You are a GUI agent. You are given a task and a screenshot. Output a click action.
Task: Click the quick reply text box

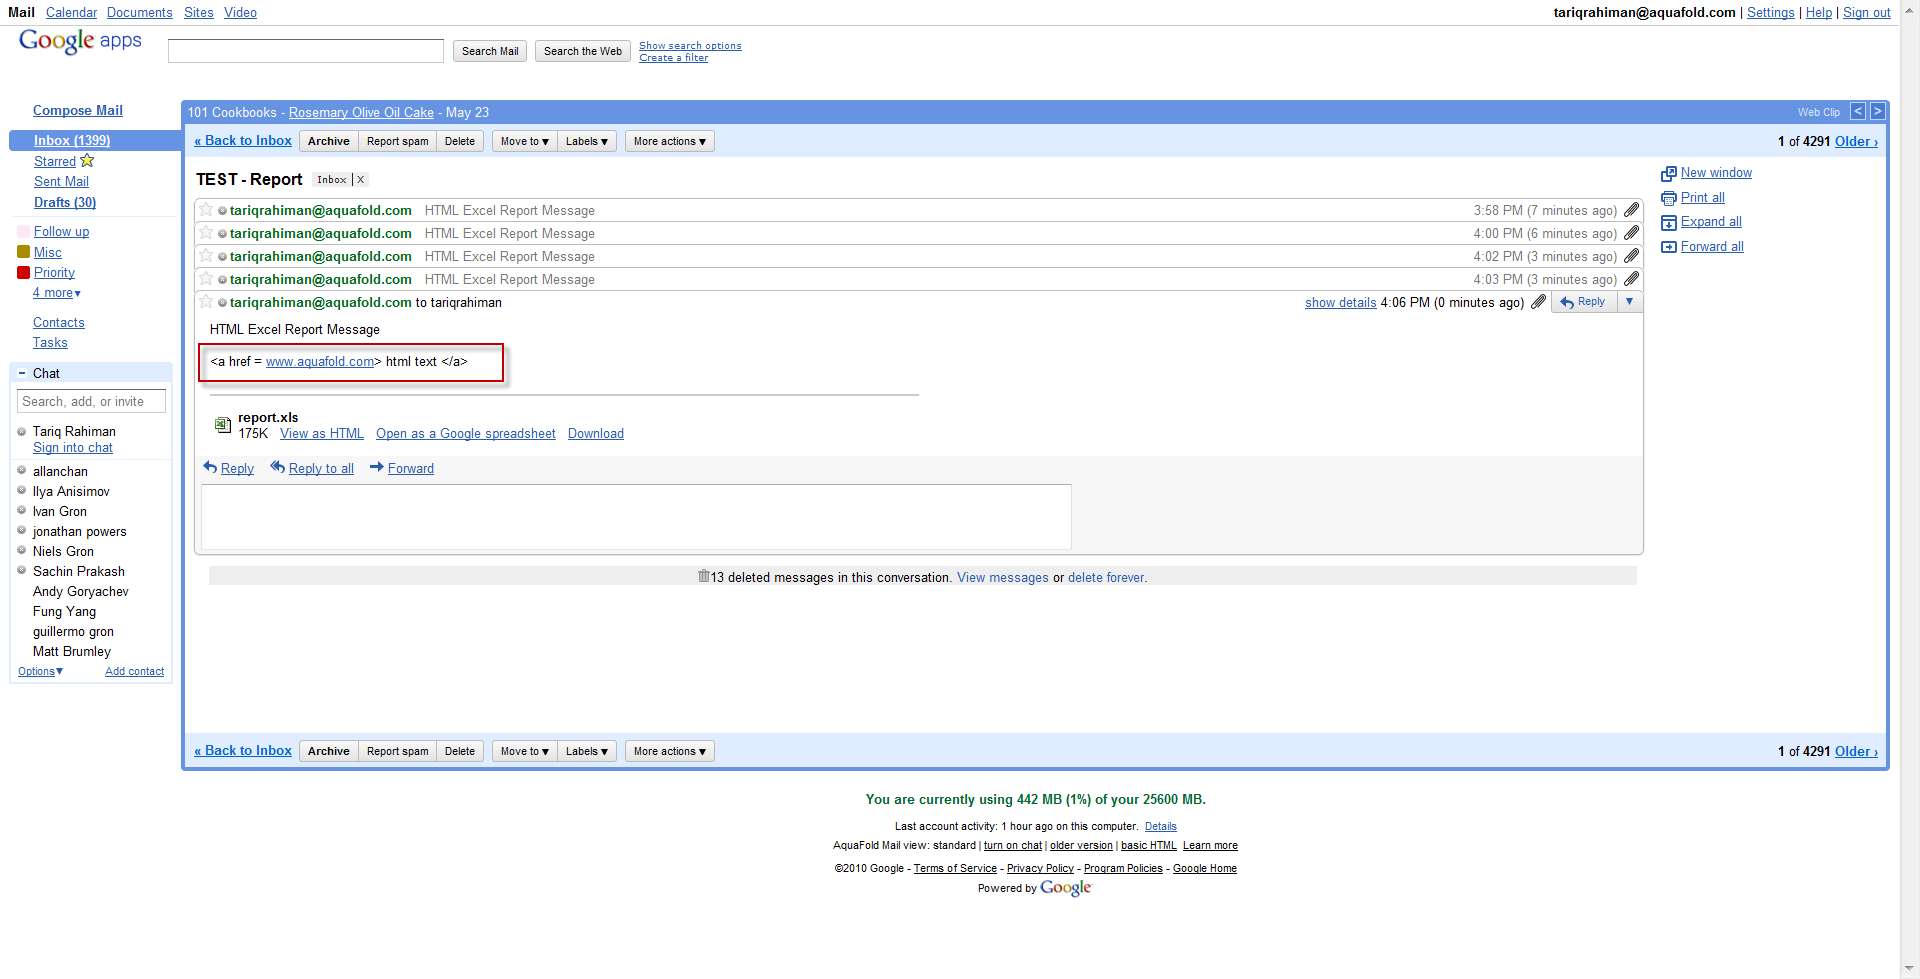coord(636,517)
